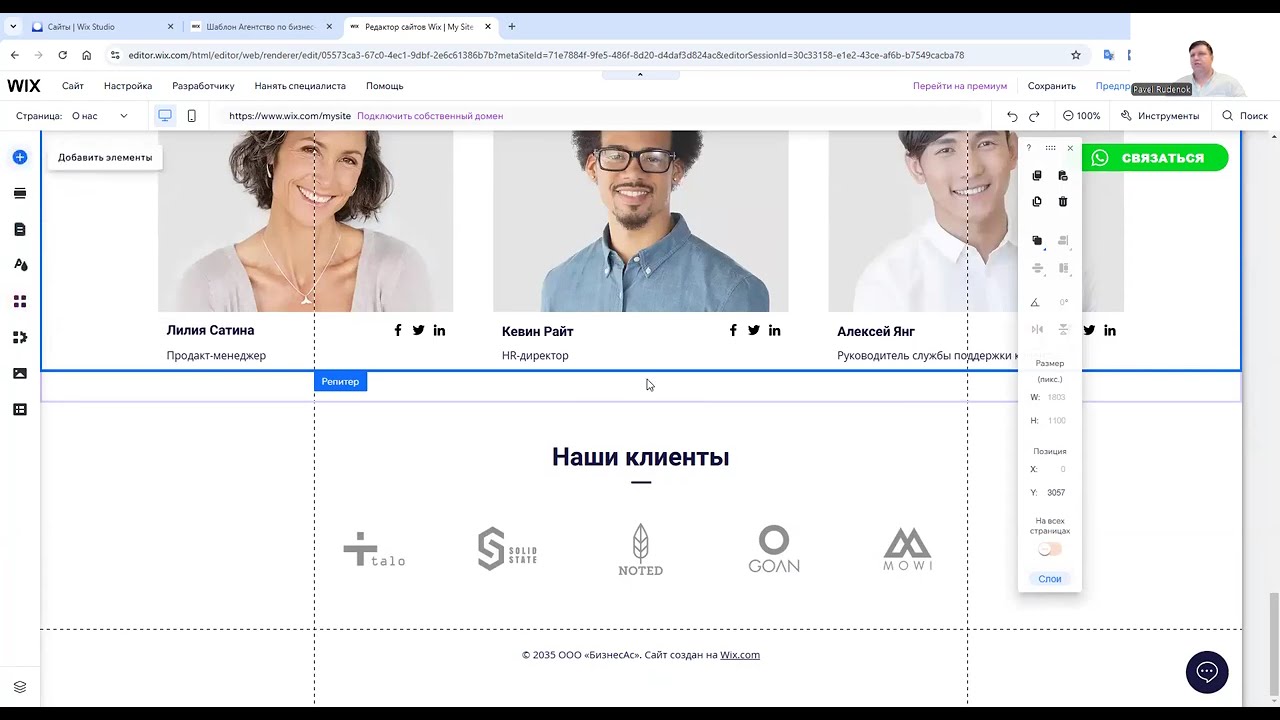Select the NOTED client logo
1280x720 pixels.
(640, 550)
